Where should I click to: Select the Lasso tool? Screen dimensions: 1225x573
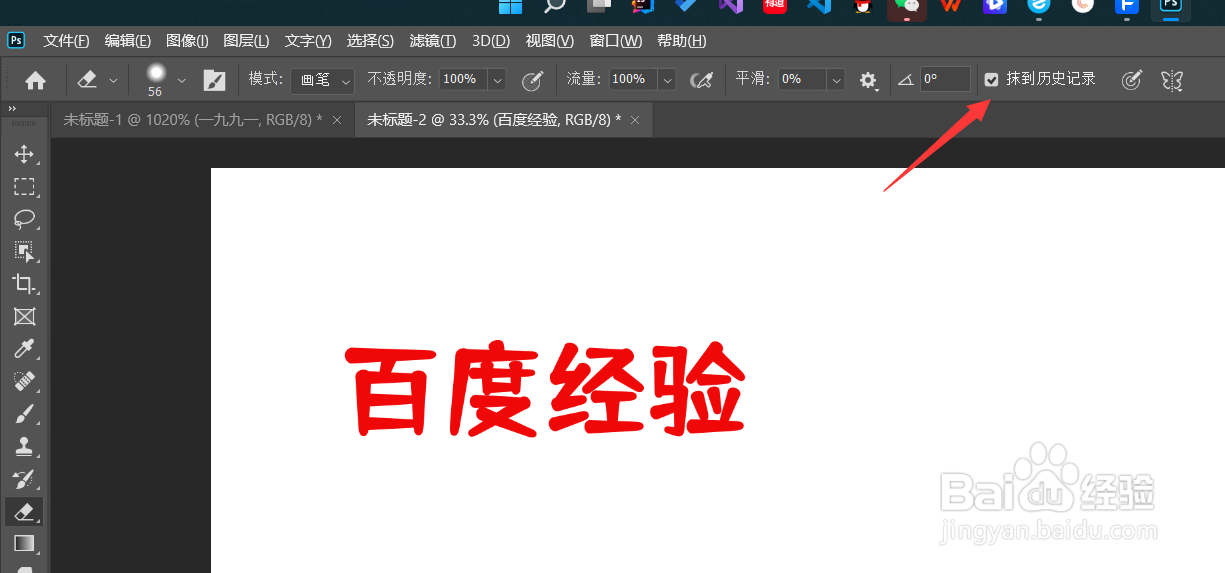point(24,219)
